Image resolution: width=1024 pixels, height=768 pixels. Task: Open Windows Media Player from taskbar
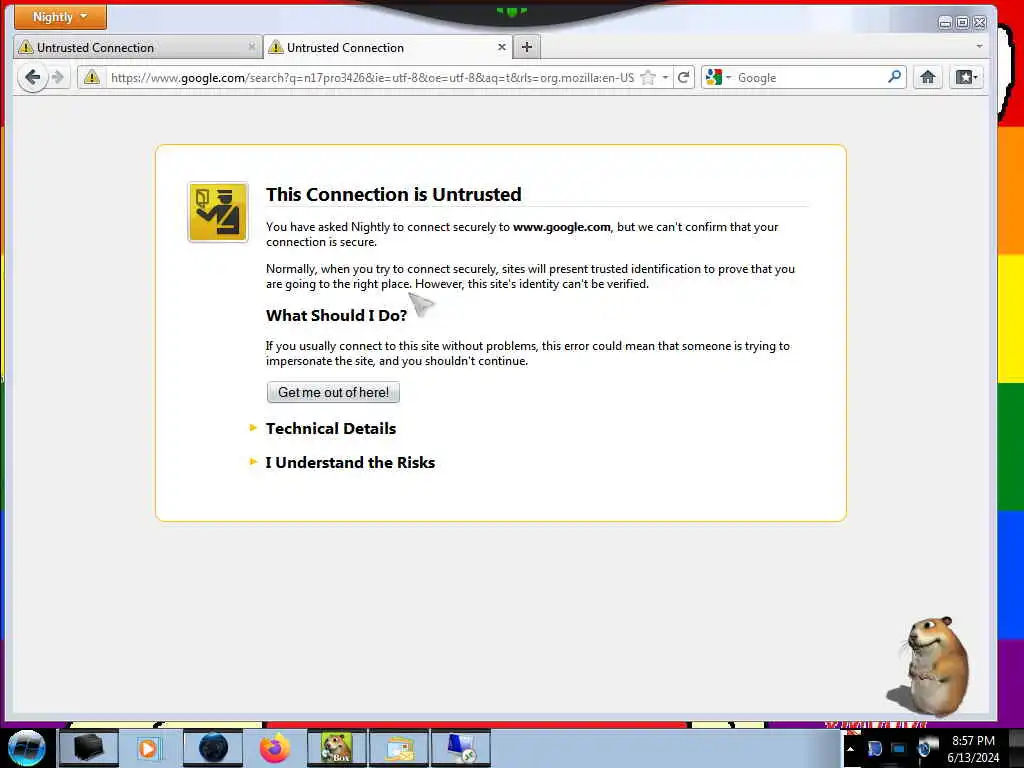[x=148, y=748]
